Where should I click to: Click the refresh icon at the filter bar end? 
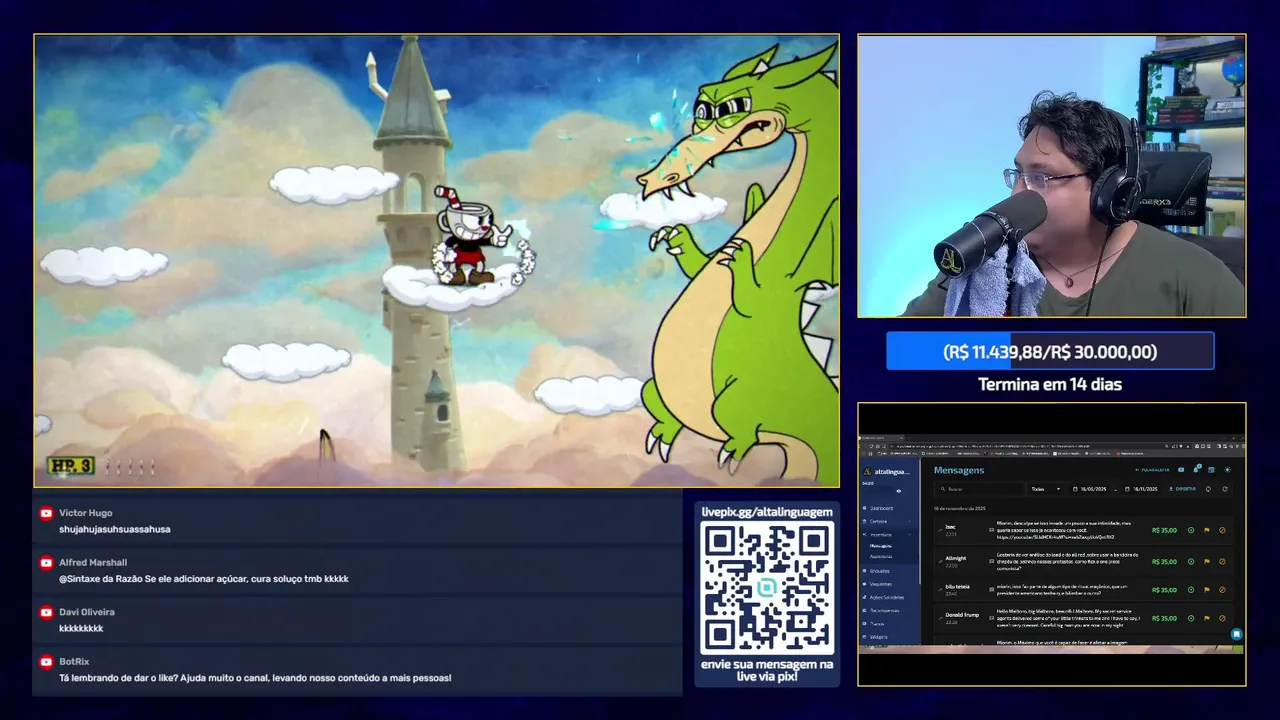click(x=1225, y=489)
